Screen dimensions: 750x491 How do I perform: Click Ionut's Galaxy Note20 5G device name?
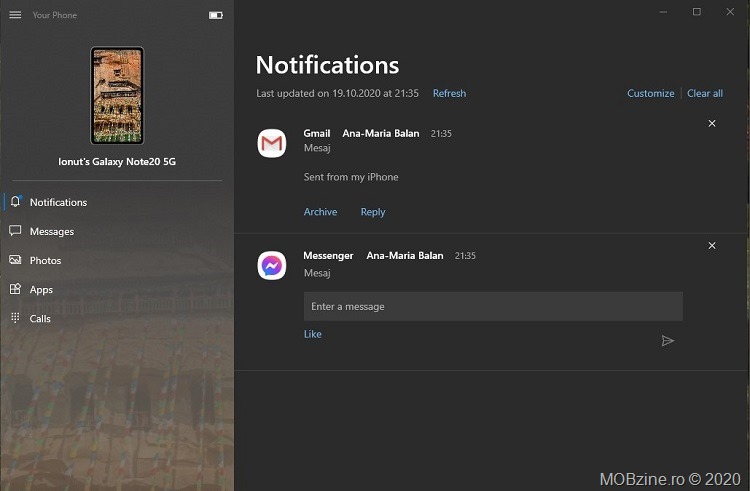tap(117, 162)
